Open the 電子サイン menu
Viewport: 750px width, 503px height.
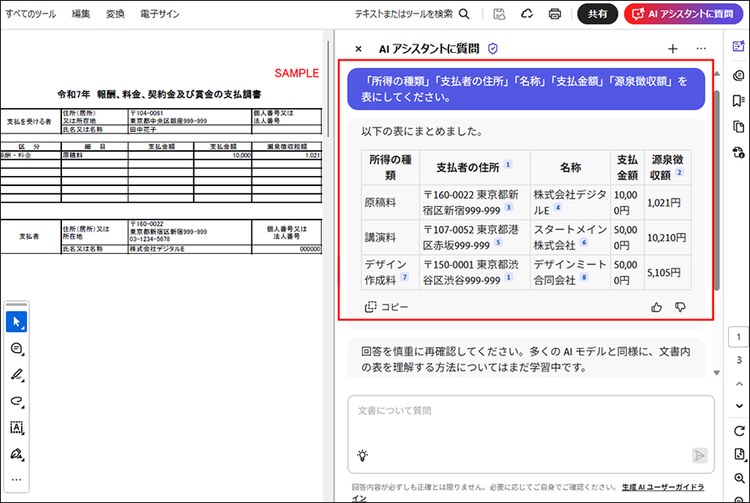[159, 14]
